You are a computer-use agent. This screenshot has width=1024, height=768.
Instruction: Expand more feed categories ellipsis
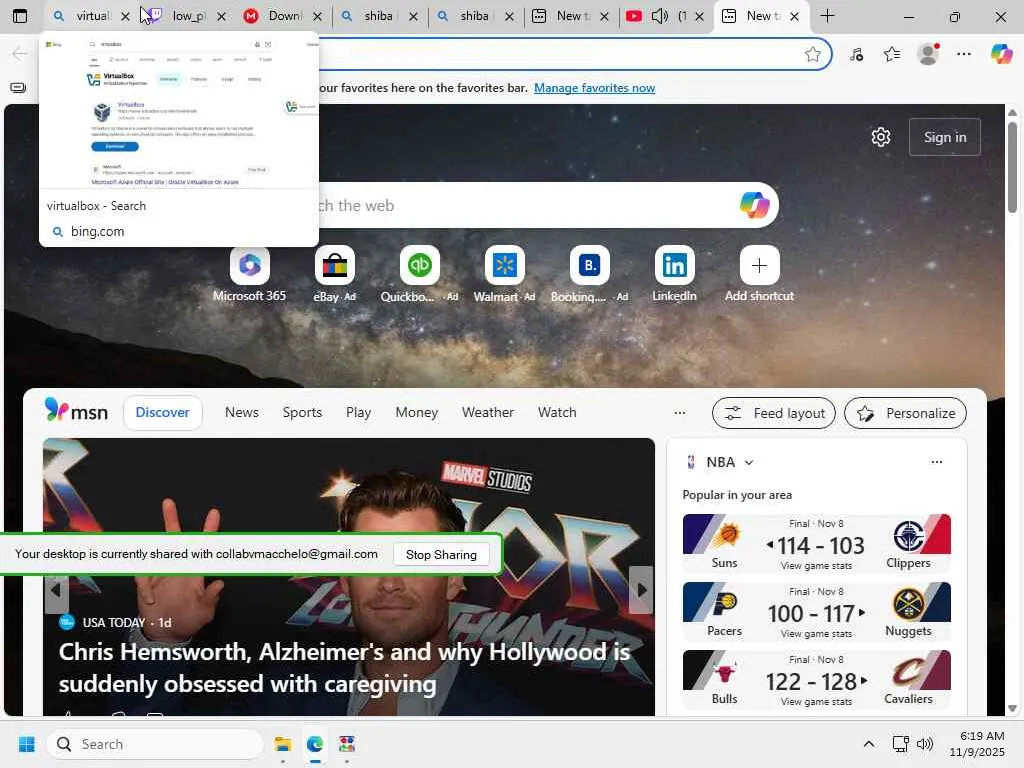click(679, 413)
